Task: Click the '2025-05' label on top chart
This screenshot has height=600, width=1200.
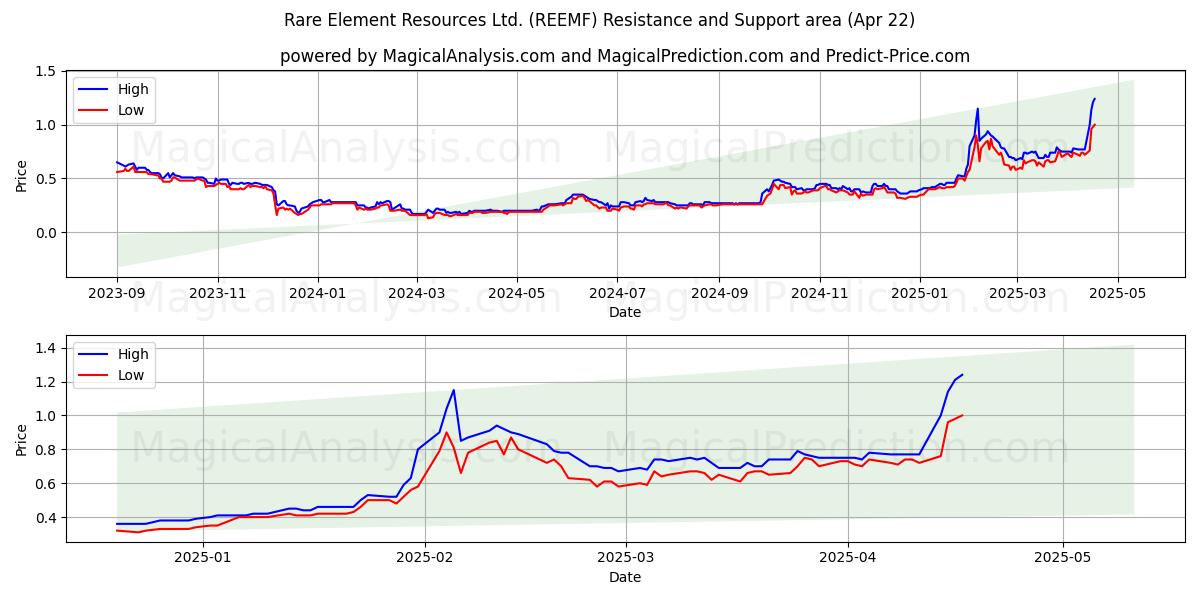Action: pos(1117,295)
